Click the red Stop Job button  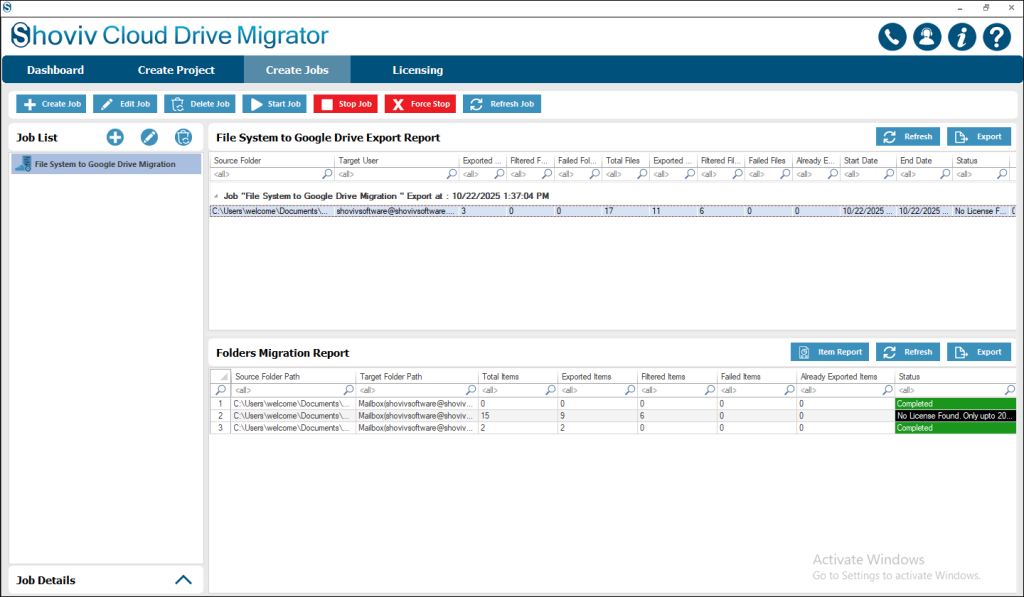[345, 104]
